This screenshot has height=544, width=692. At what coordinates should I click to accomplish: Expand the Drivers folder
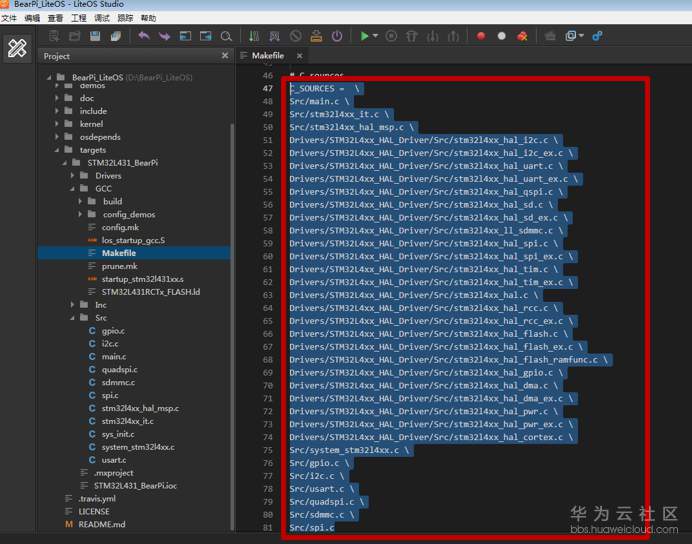click(72, 176)
